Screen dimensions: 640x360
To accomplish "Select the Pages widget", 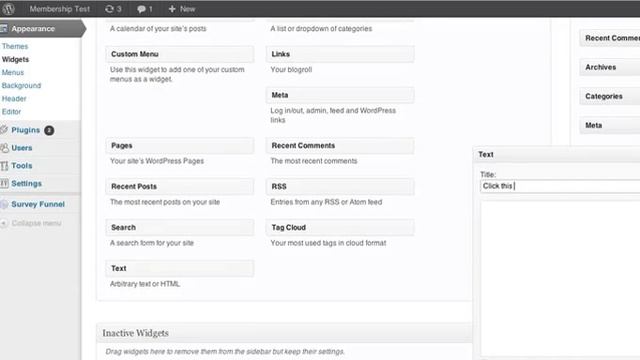I will click(x=180, y=145).
